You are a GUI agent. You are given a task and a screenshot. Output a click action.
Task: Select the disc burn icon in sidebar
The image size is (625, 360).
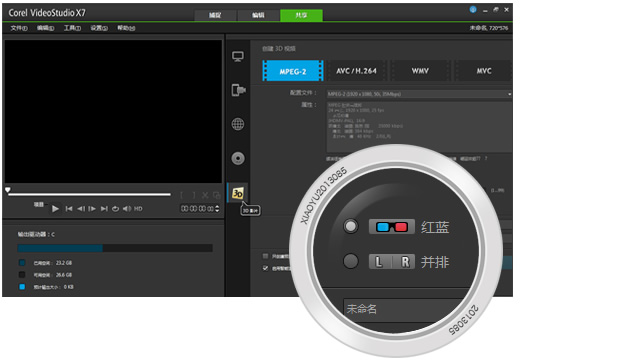[x=238, y=158]
